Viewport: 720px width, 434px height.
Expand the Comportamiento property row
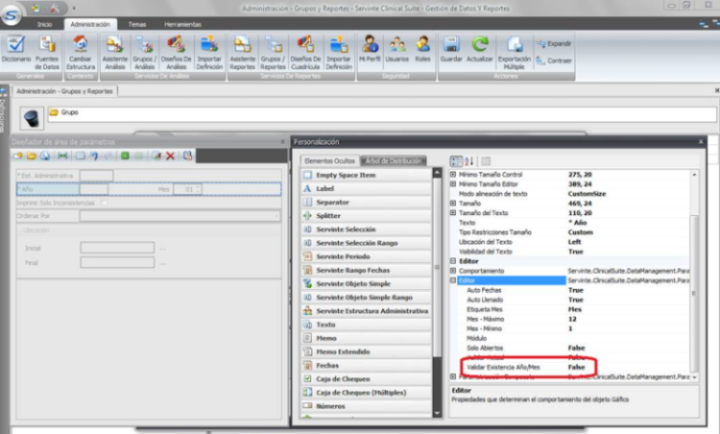coord(453,271)
